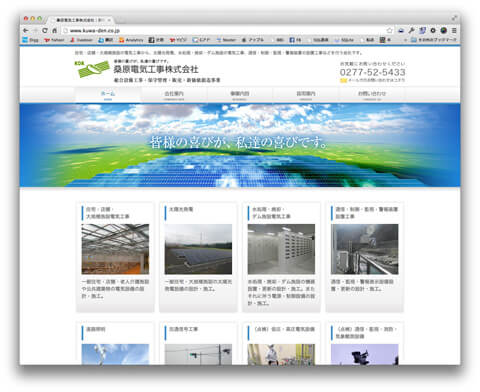Click the mail envelope icon below phone number

(x=343, y=80)
